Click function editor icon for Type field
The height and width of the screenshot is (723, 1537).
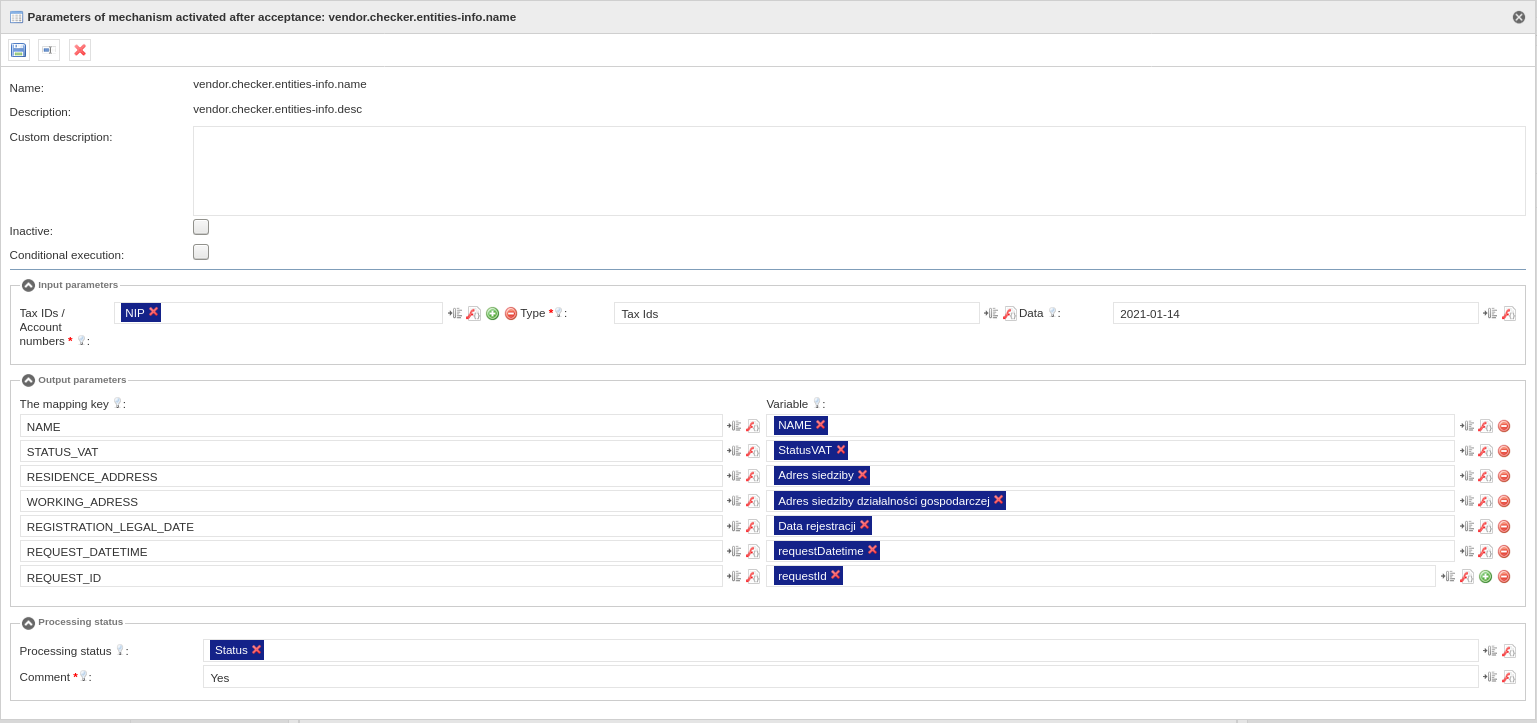click(1010, 313)
